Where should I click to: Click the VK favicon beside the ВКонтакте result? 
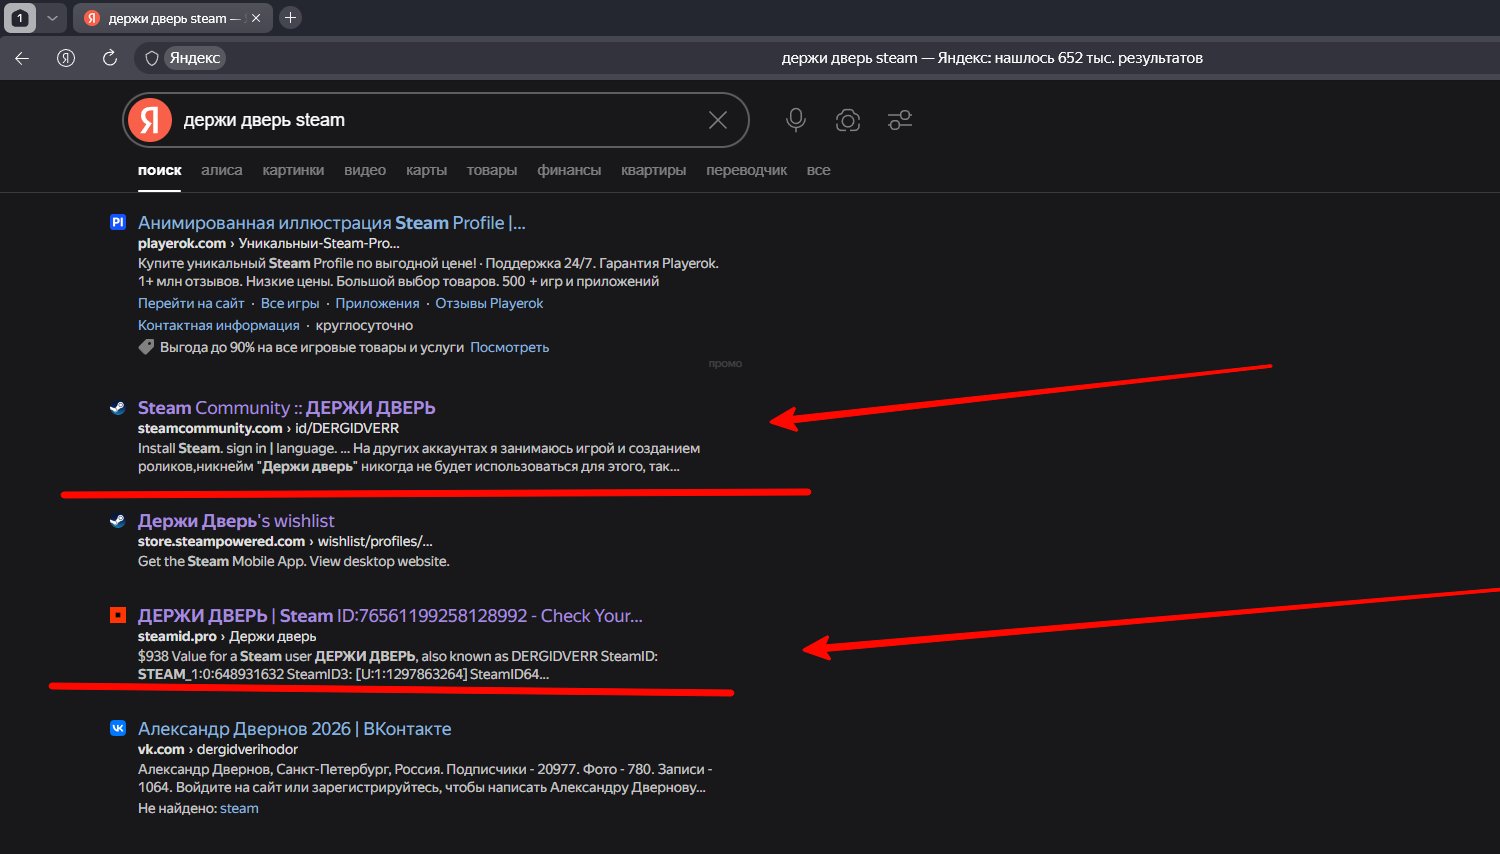[118, 728]
